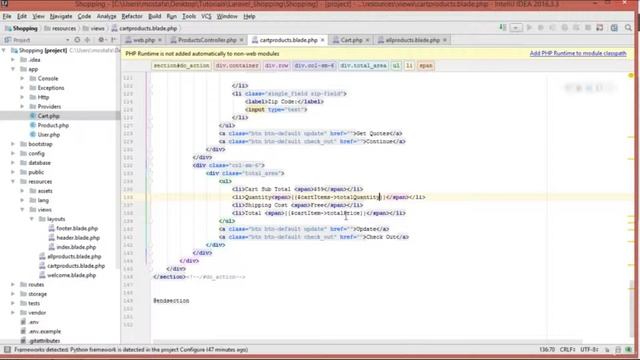Click resources in the navigation bar
Viewport: 640px width, 360px height.
click(60, 28)
